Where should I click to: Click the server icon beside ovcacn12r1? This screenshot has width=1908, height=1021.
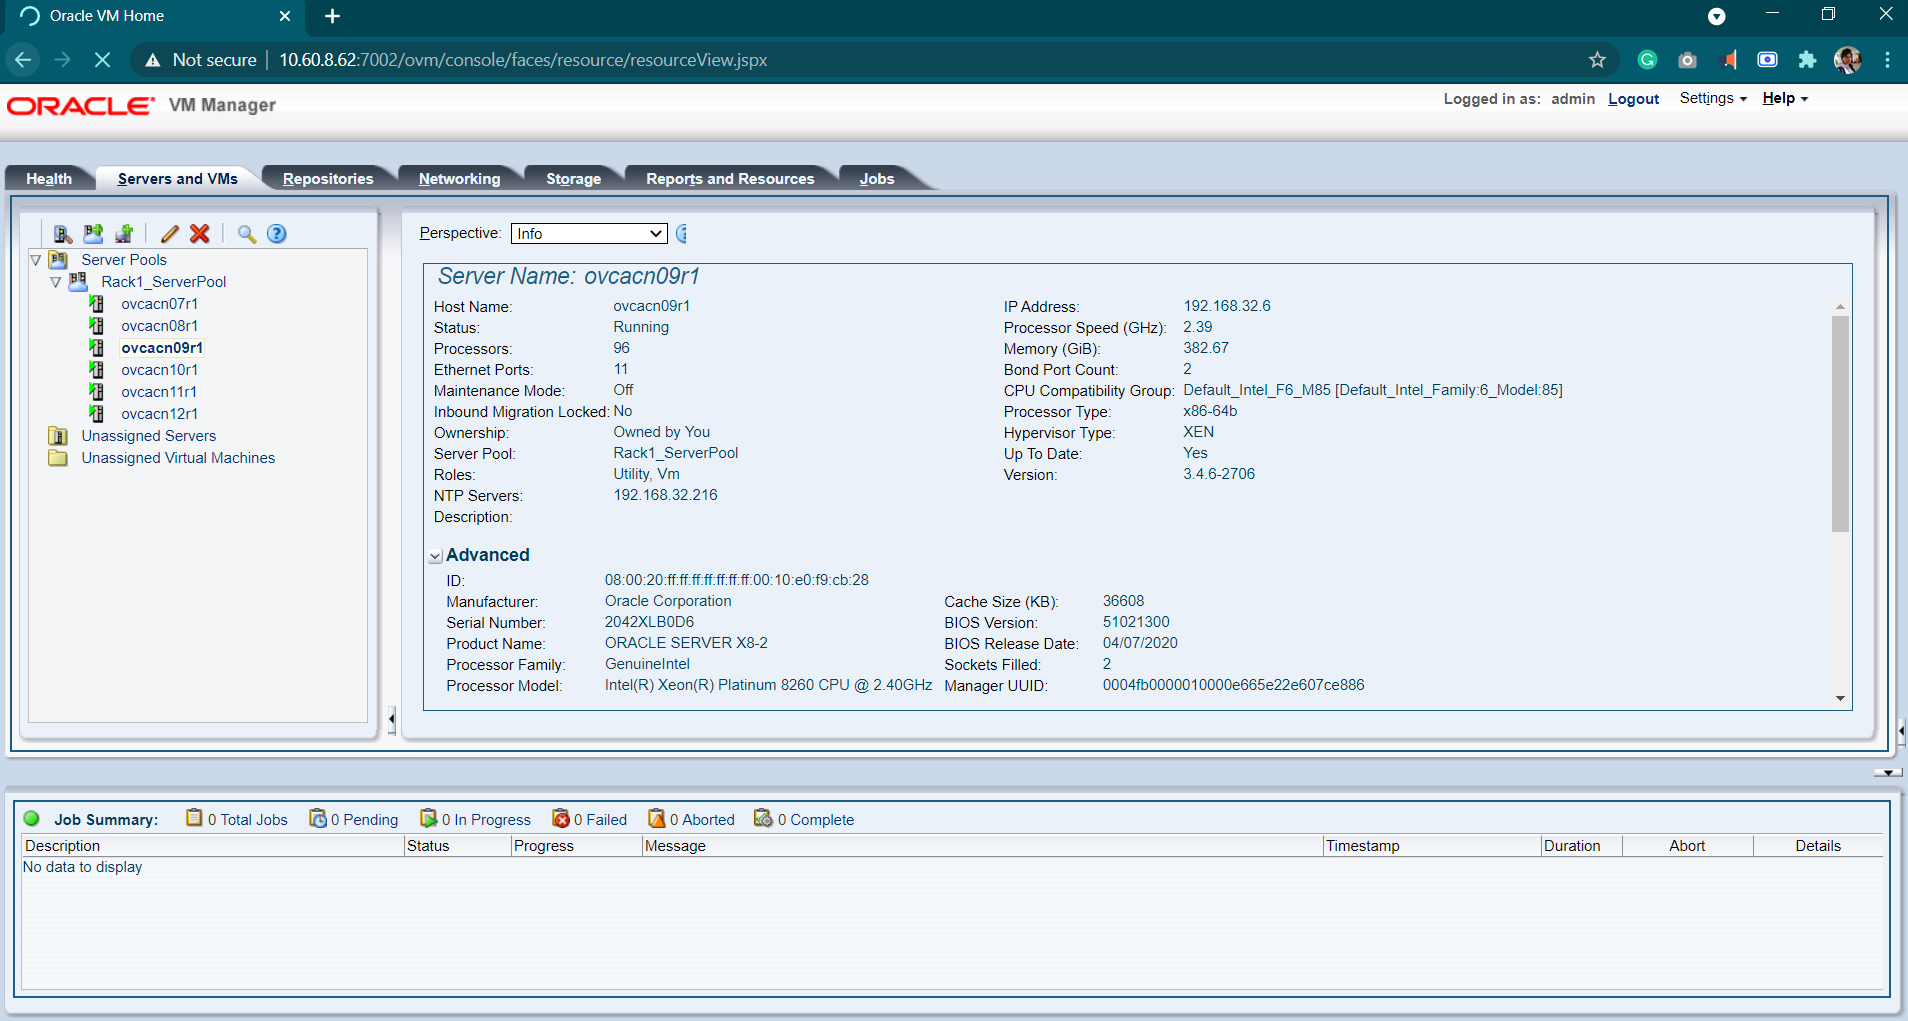coord(97,414)
